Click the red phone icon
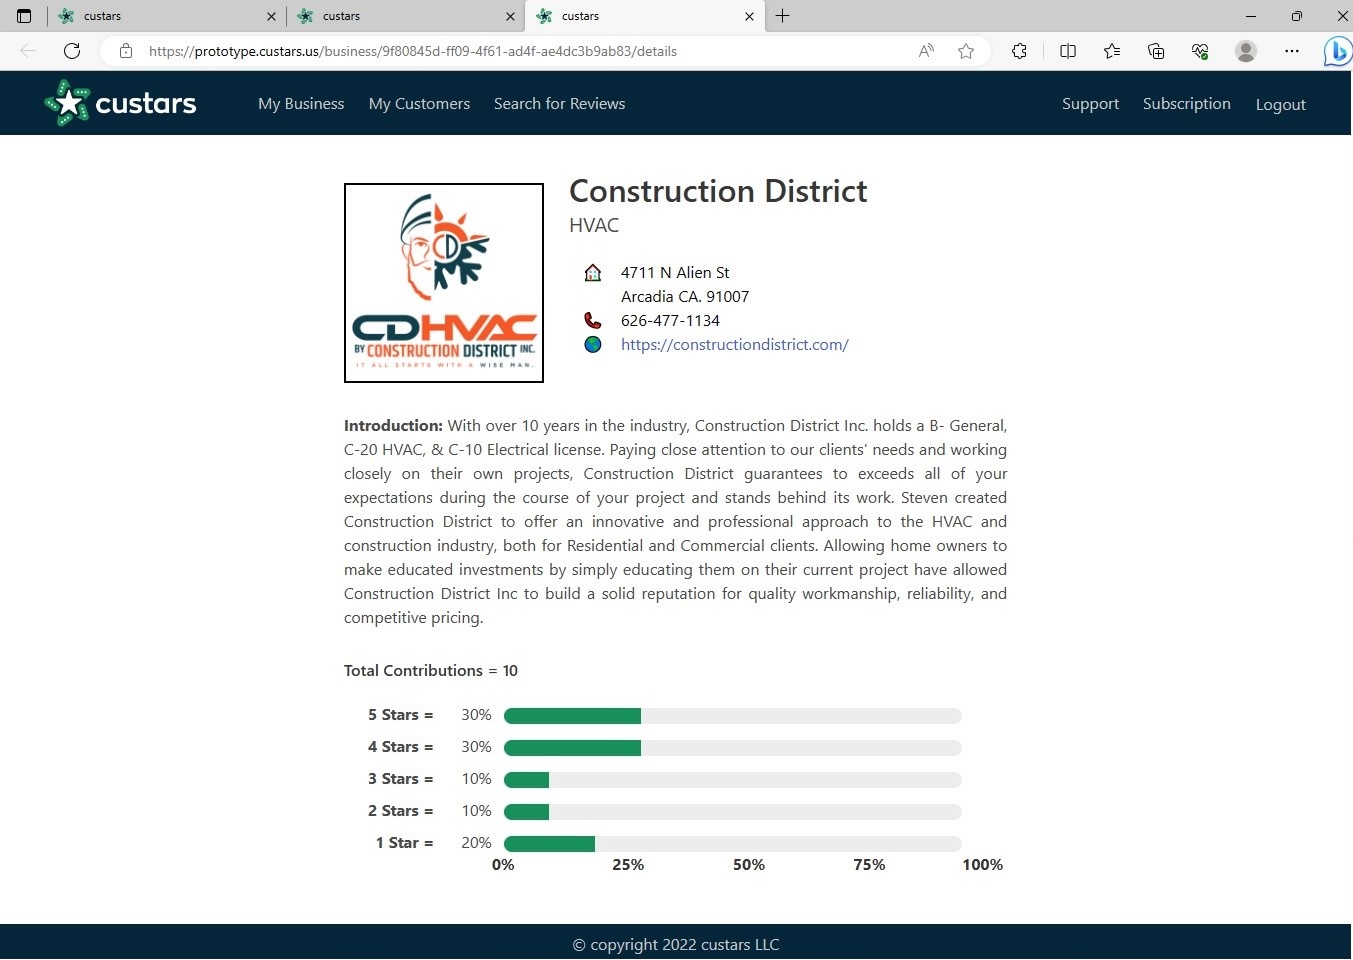This screenshot has width=1353, height=960. 593,321
